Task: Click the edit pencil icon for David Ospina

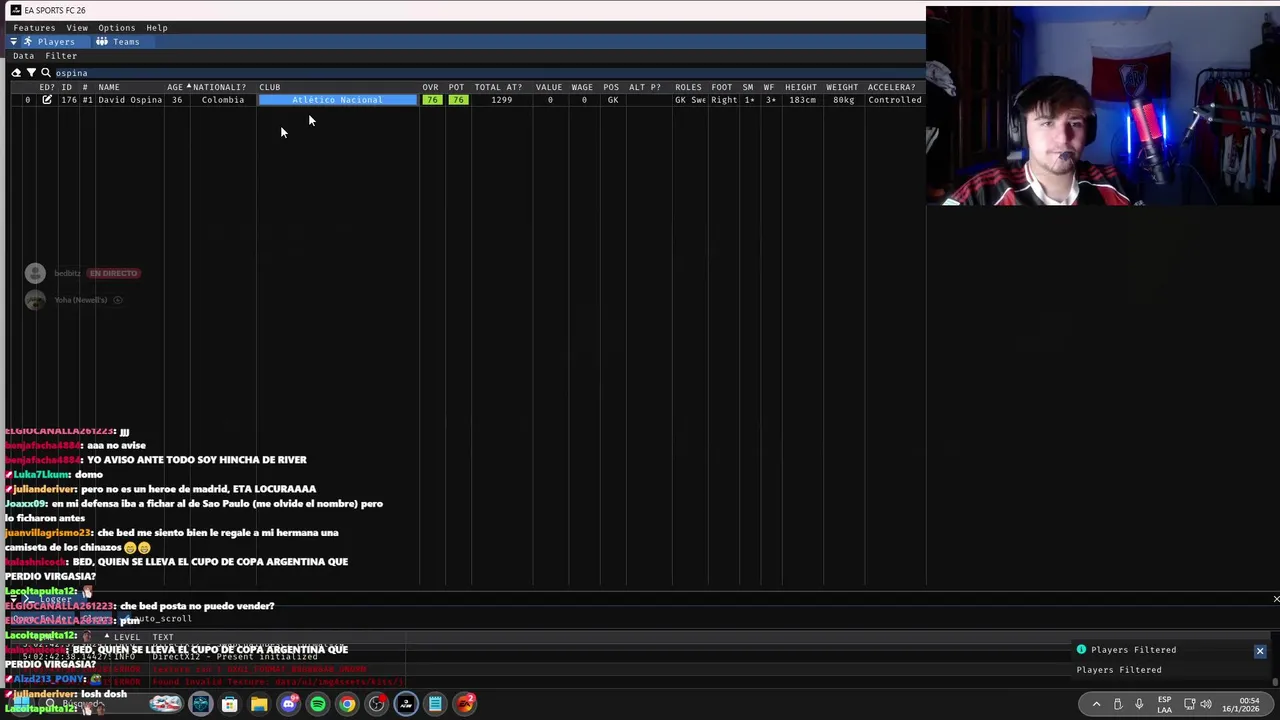Action: (46, 100)
